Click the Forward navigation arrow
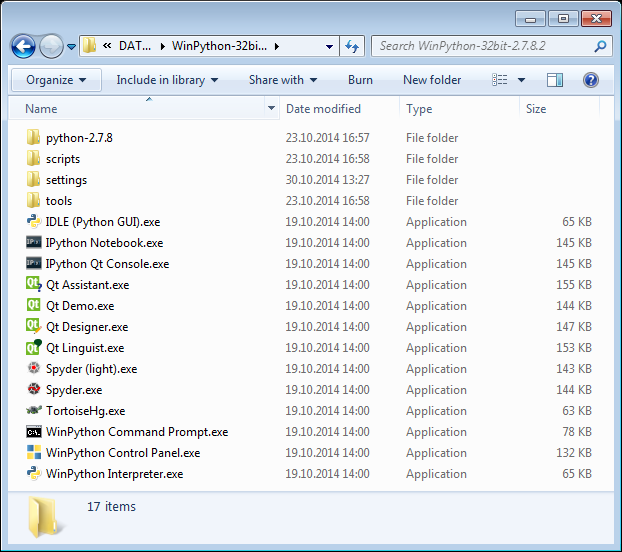This screenshot has width=622, height=552. [x=51, y=46]
